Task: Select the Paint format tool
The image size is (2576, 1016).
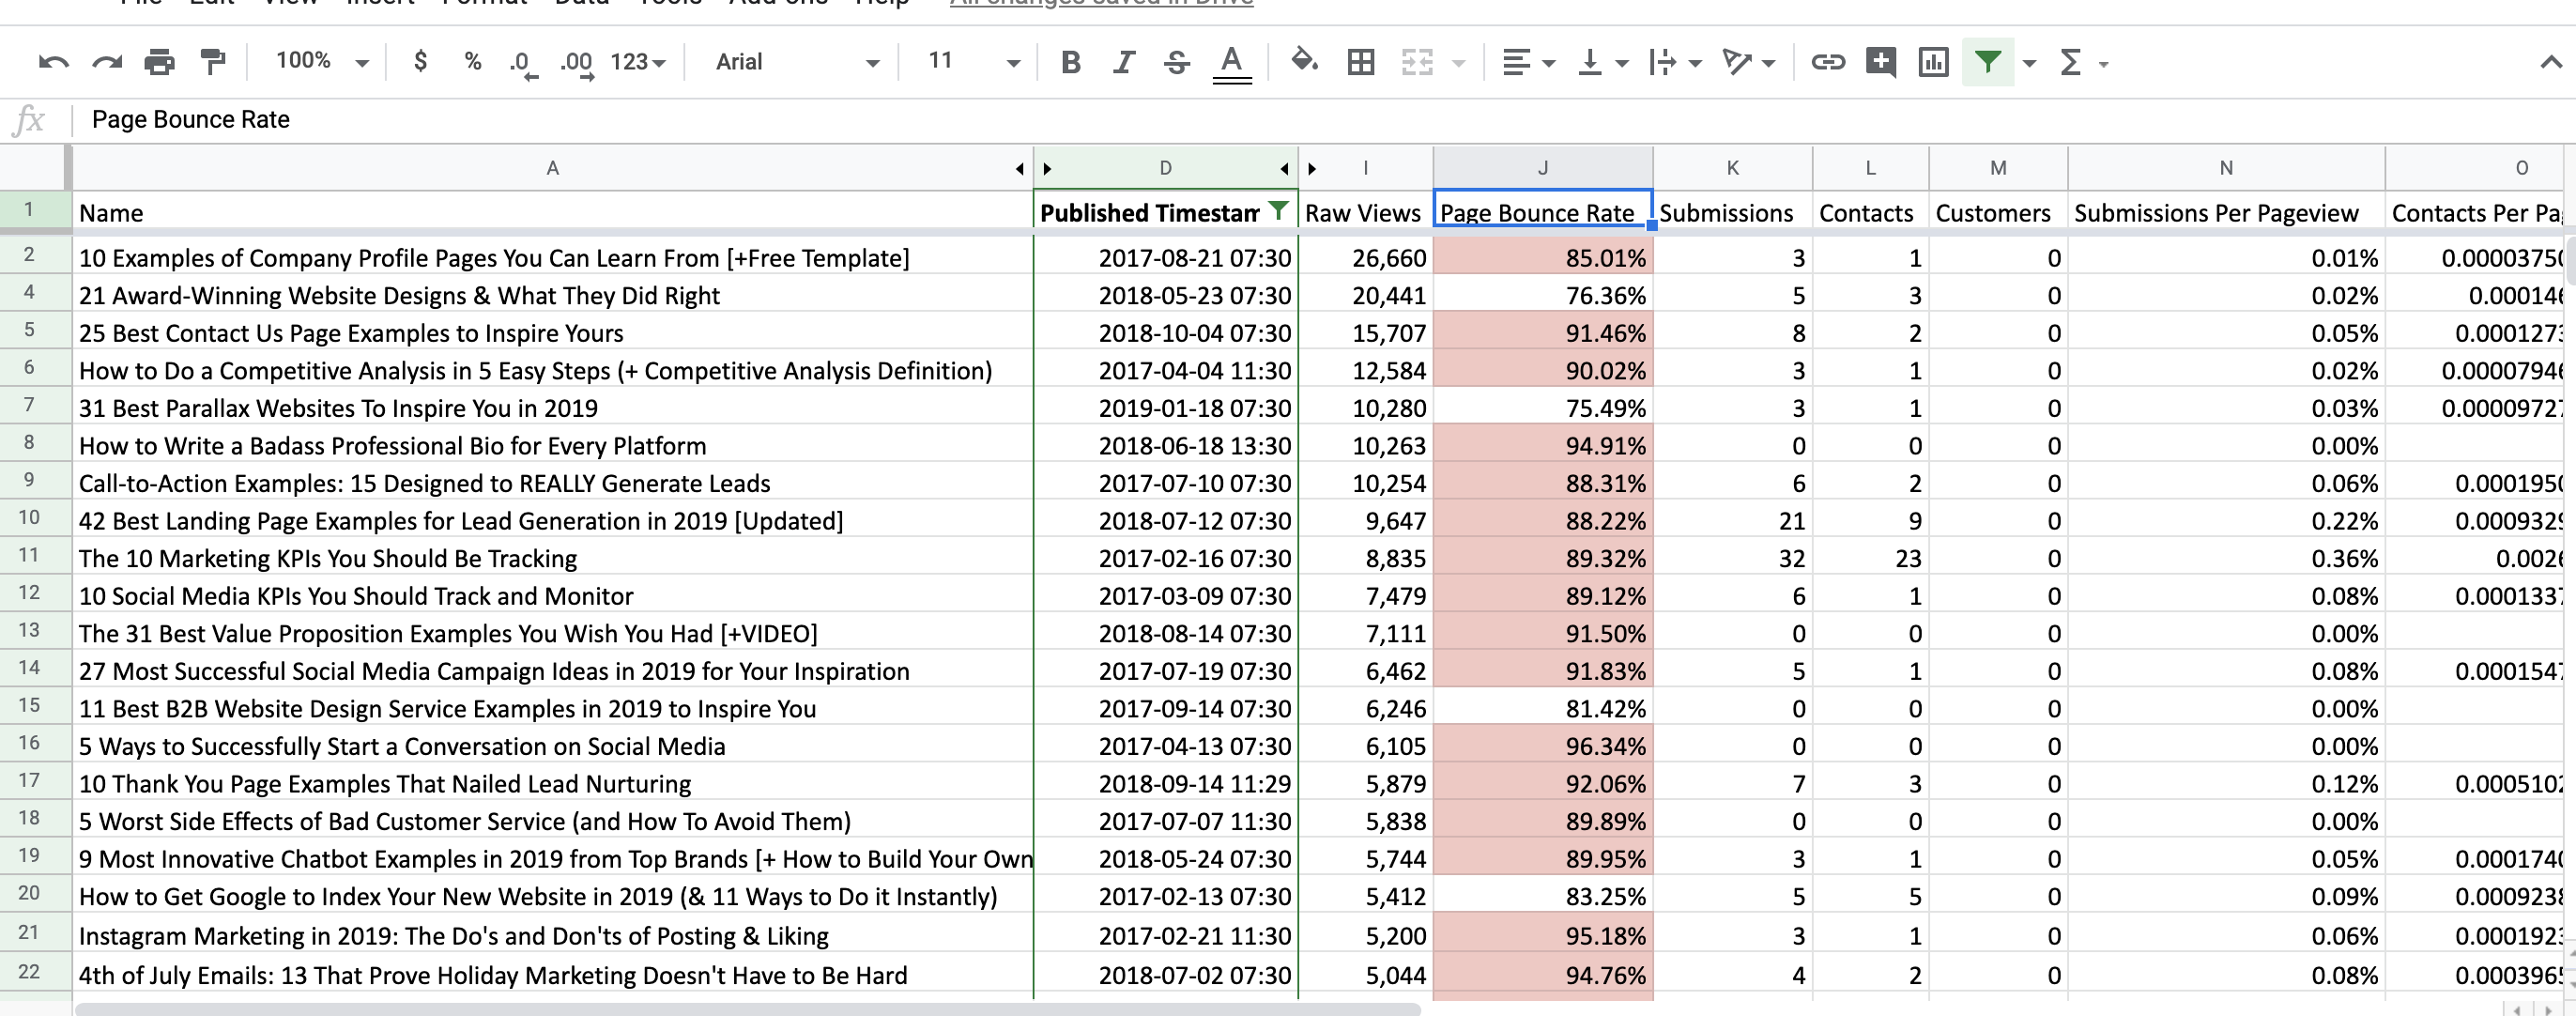Action: [x=211, y=61]
